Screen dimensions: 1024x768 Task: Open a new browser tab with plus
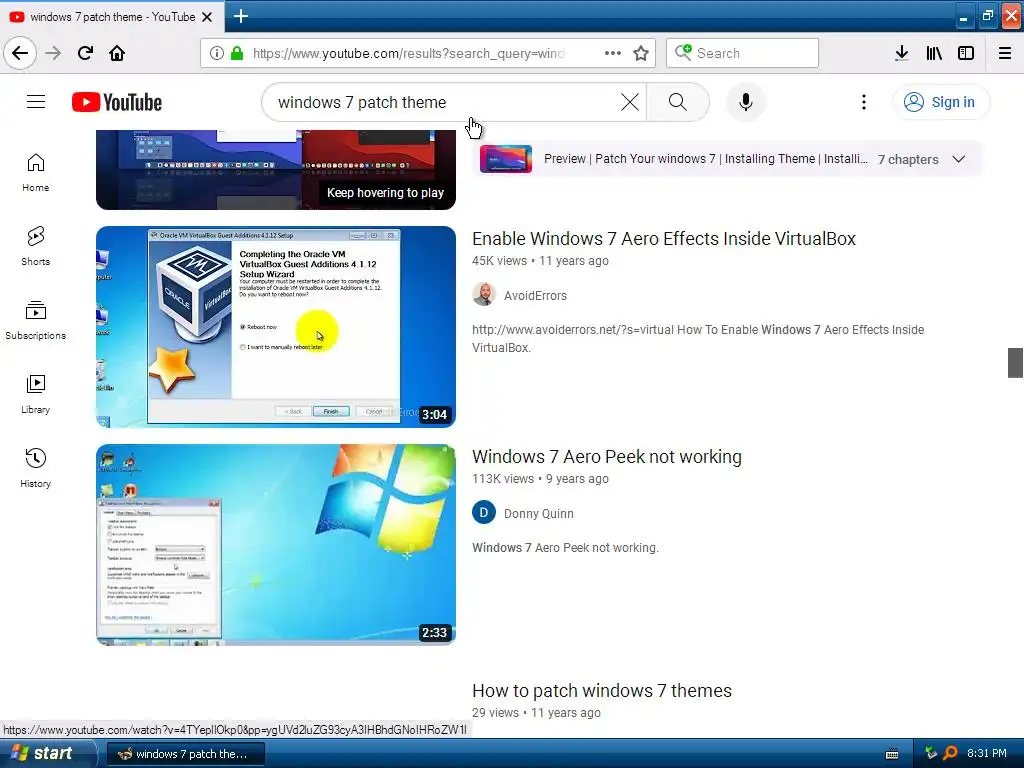point(241,16)
